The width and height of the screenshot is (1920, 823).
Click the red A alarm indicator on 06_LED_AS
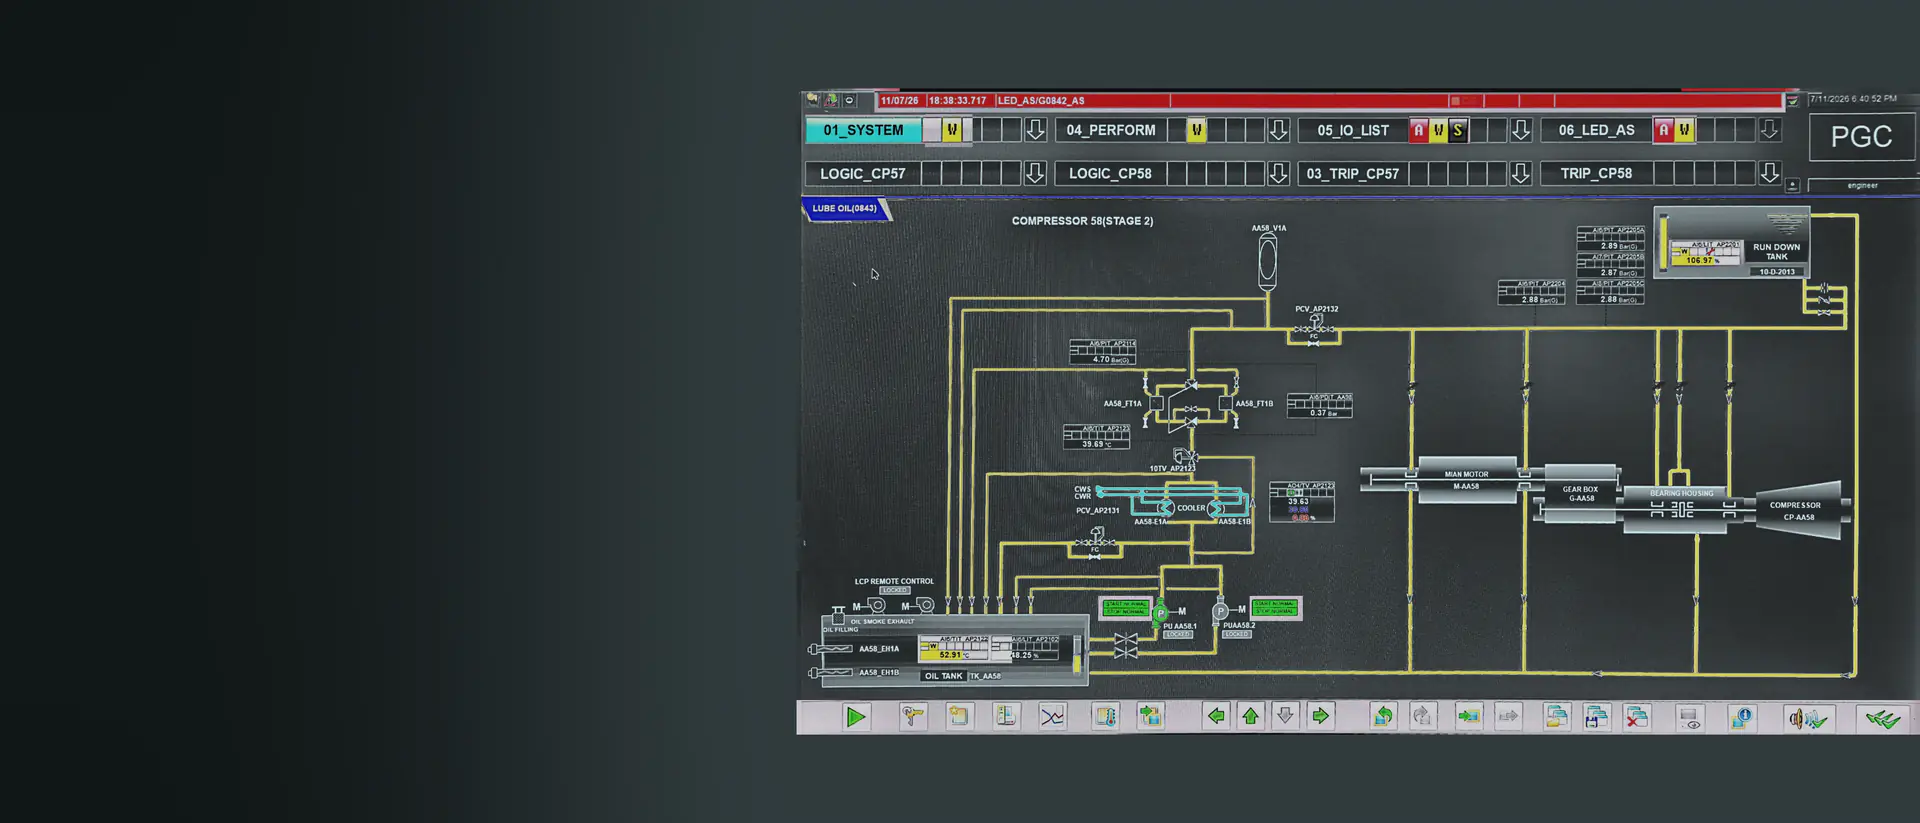coord(1664,130)
